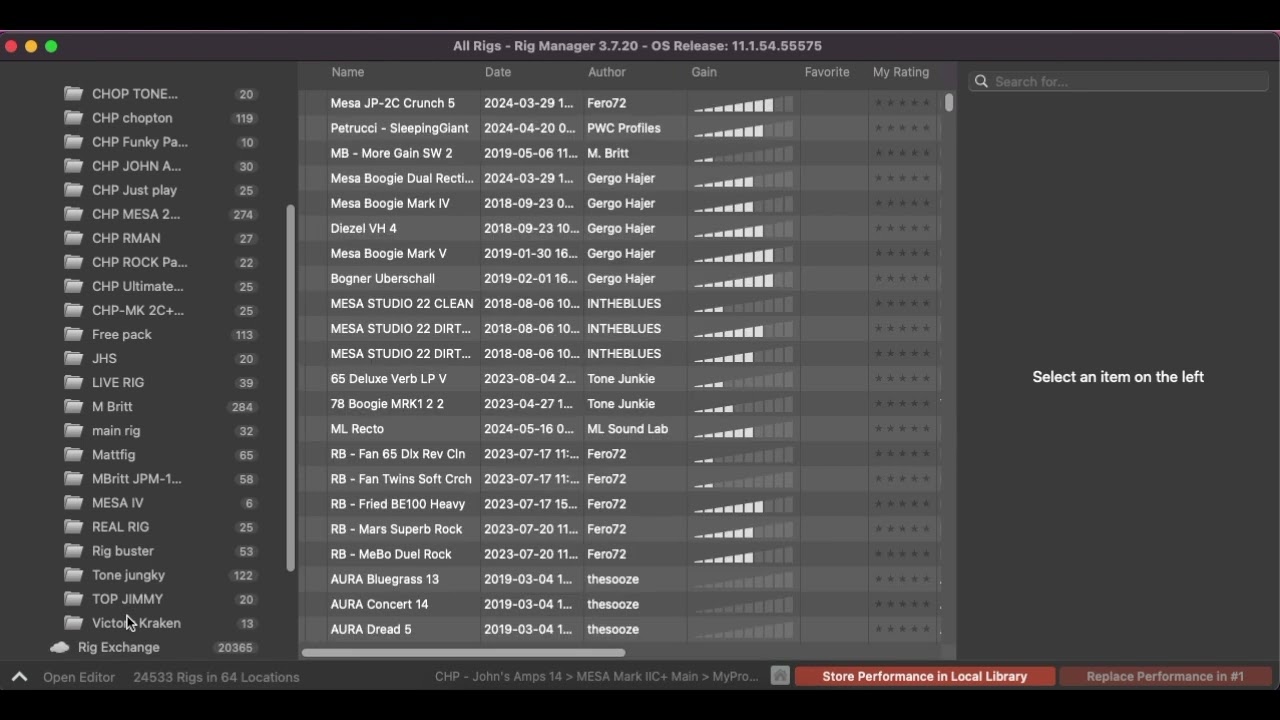Click the folder icon beside MBritt JPM-1...
The width and height of the screenshot is (1280, 720).
pyautogui.click(x=73, y=478)
